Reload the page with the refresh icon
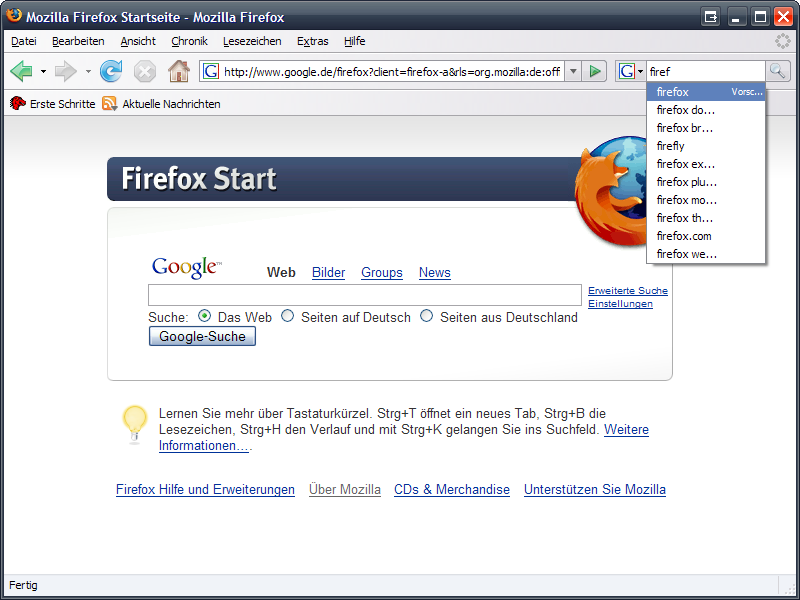 (x=111, y=71)
